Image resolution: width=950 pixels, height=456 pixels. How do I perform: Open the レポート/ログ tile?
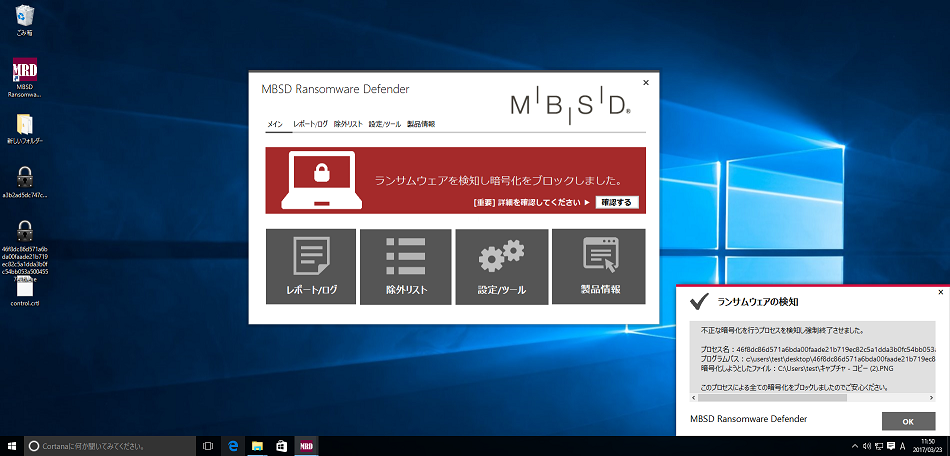[x=311, y=265]
